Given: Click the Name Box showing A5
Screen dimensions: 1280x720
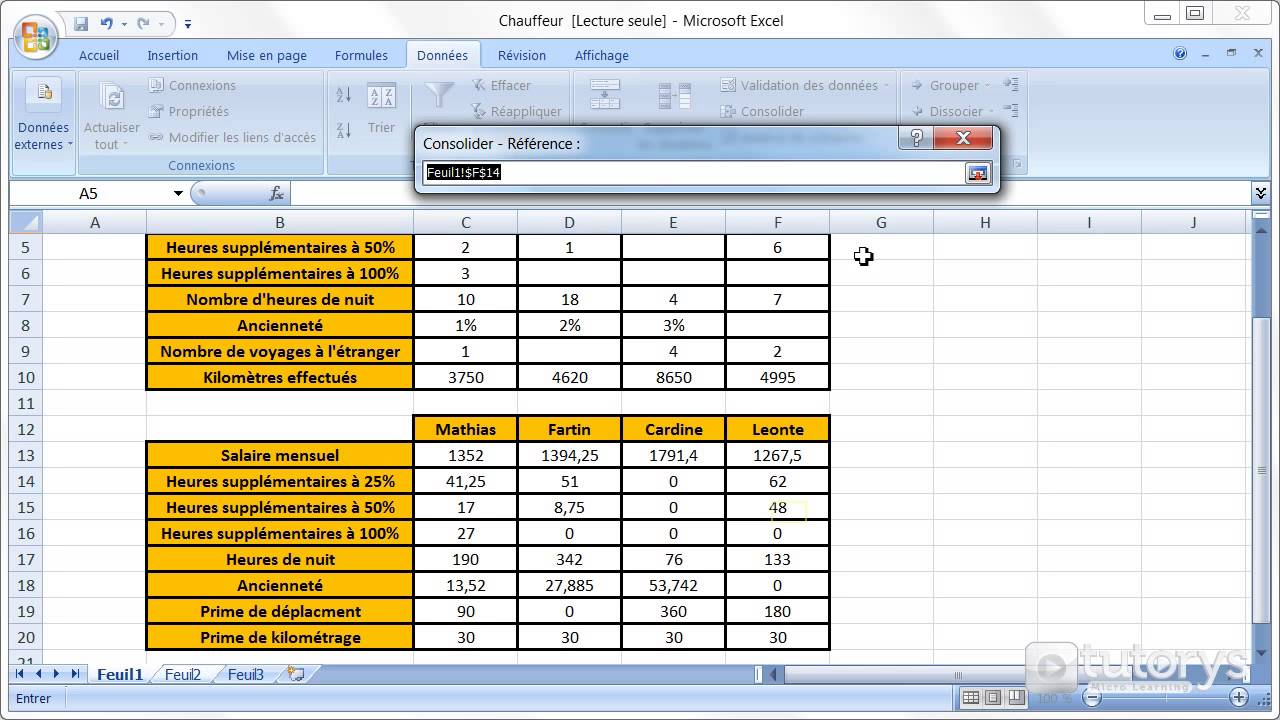Looking at the screenshot, I should click(x=89, y=194).
